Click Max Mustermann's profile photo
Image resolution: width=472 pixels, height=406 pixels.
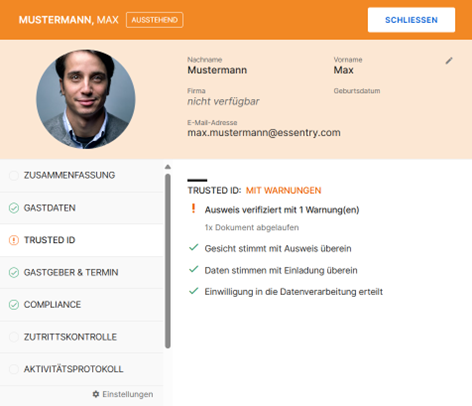tap(86, 99)
